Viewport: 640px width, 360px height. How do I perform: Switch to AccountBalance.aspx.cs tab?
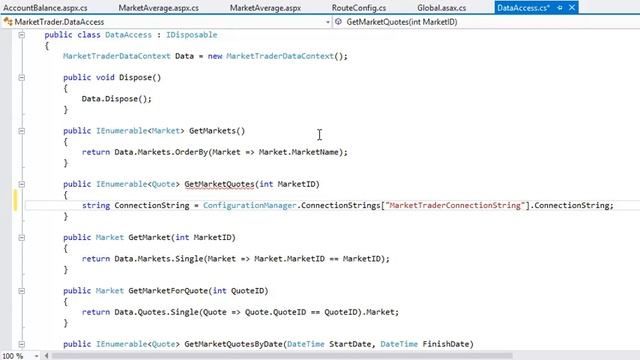pyautogui.click(x=45, y=7)
